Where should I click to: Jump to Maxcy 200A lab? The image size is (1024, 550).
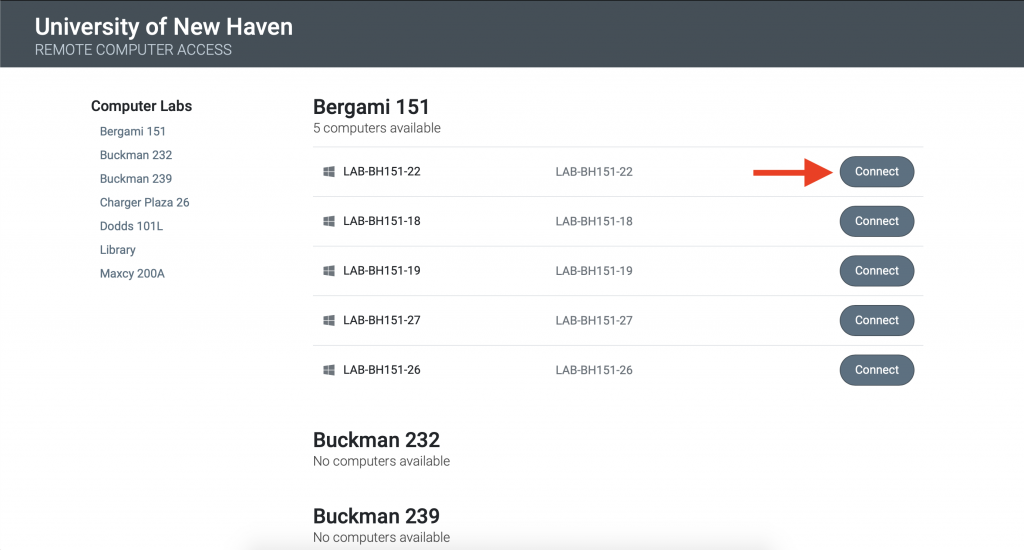132,273
